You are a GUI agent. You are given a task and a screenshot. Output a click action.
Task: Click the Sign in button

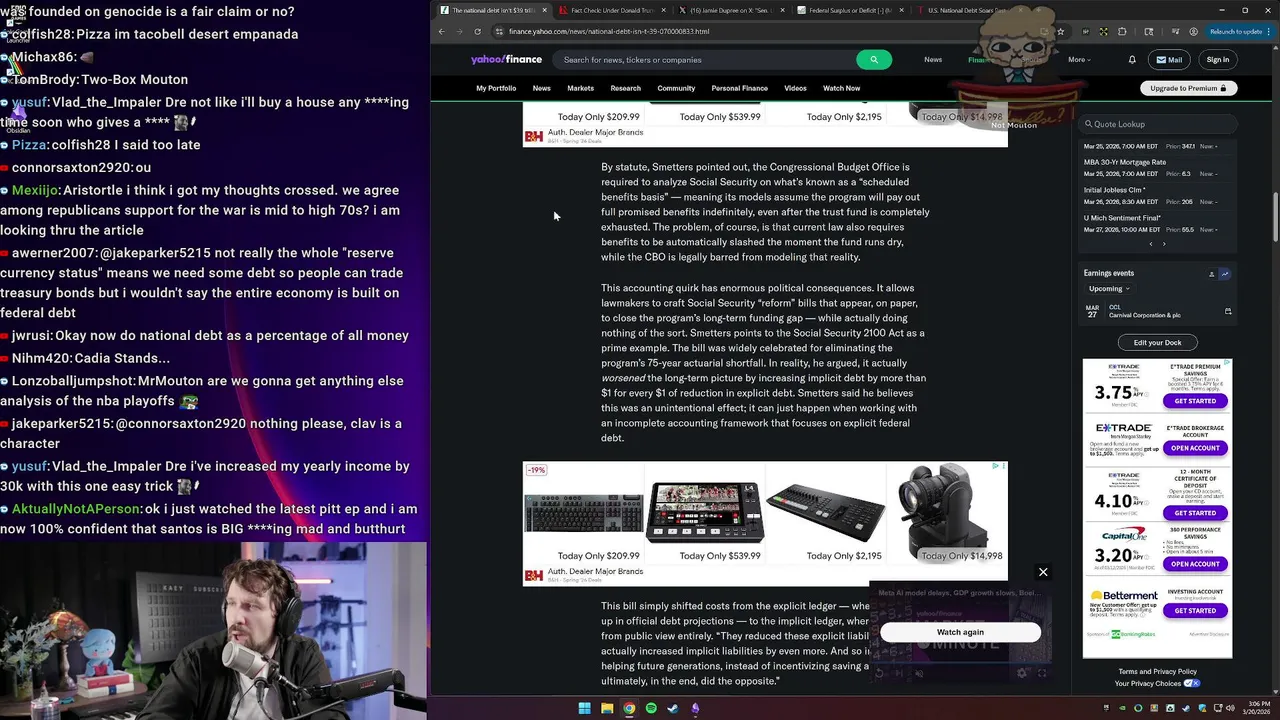click(1217, 59)
